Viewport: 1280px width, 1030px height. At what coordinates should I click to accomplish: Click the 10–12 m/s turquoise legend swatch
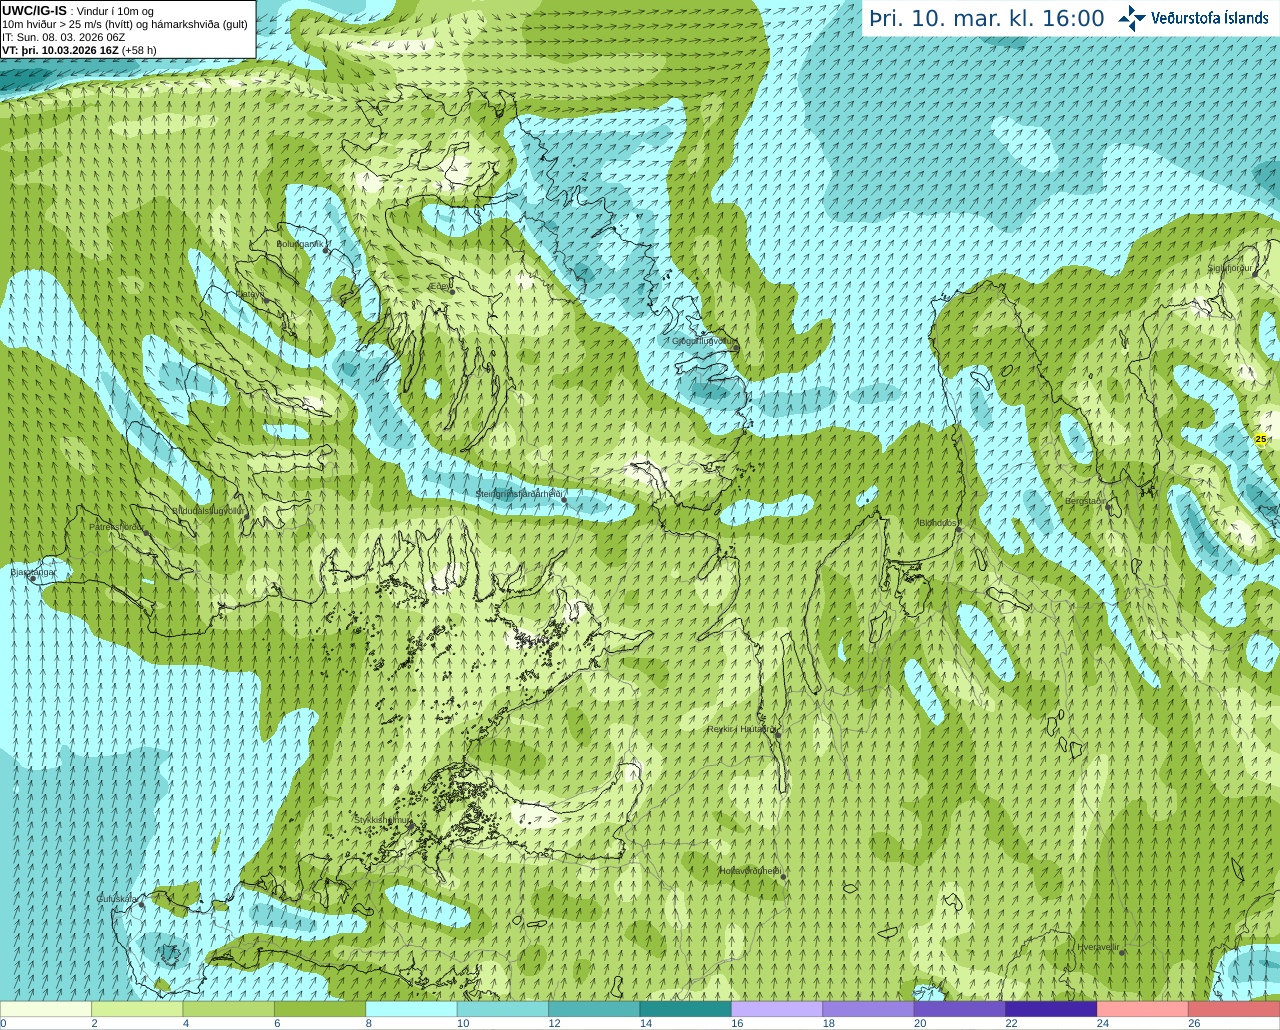coord(503,1009)
